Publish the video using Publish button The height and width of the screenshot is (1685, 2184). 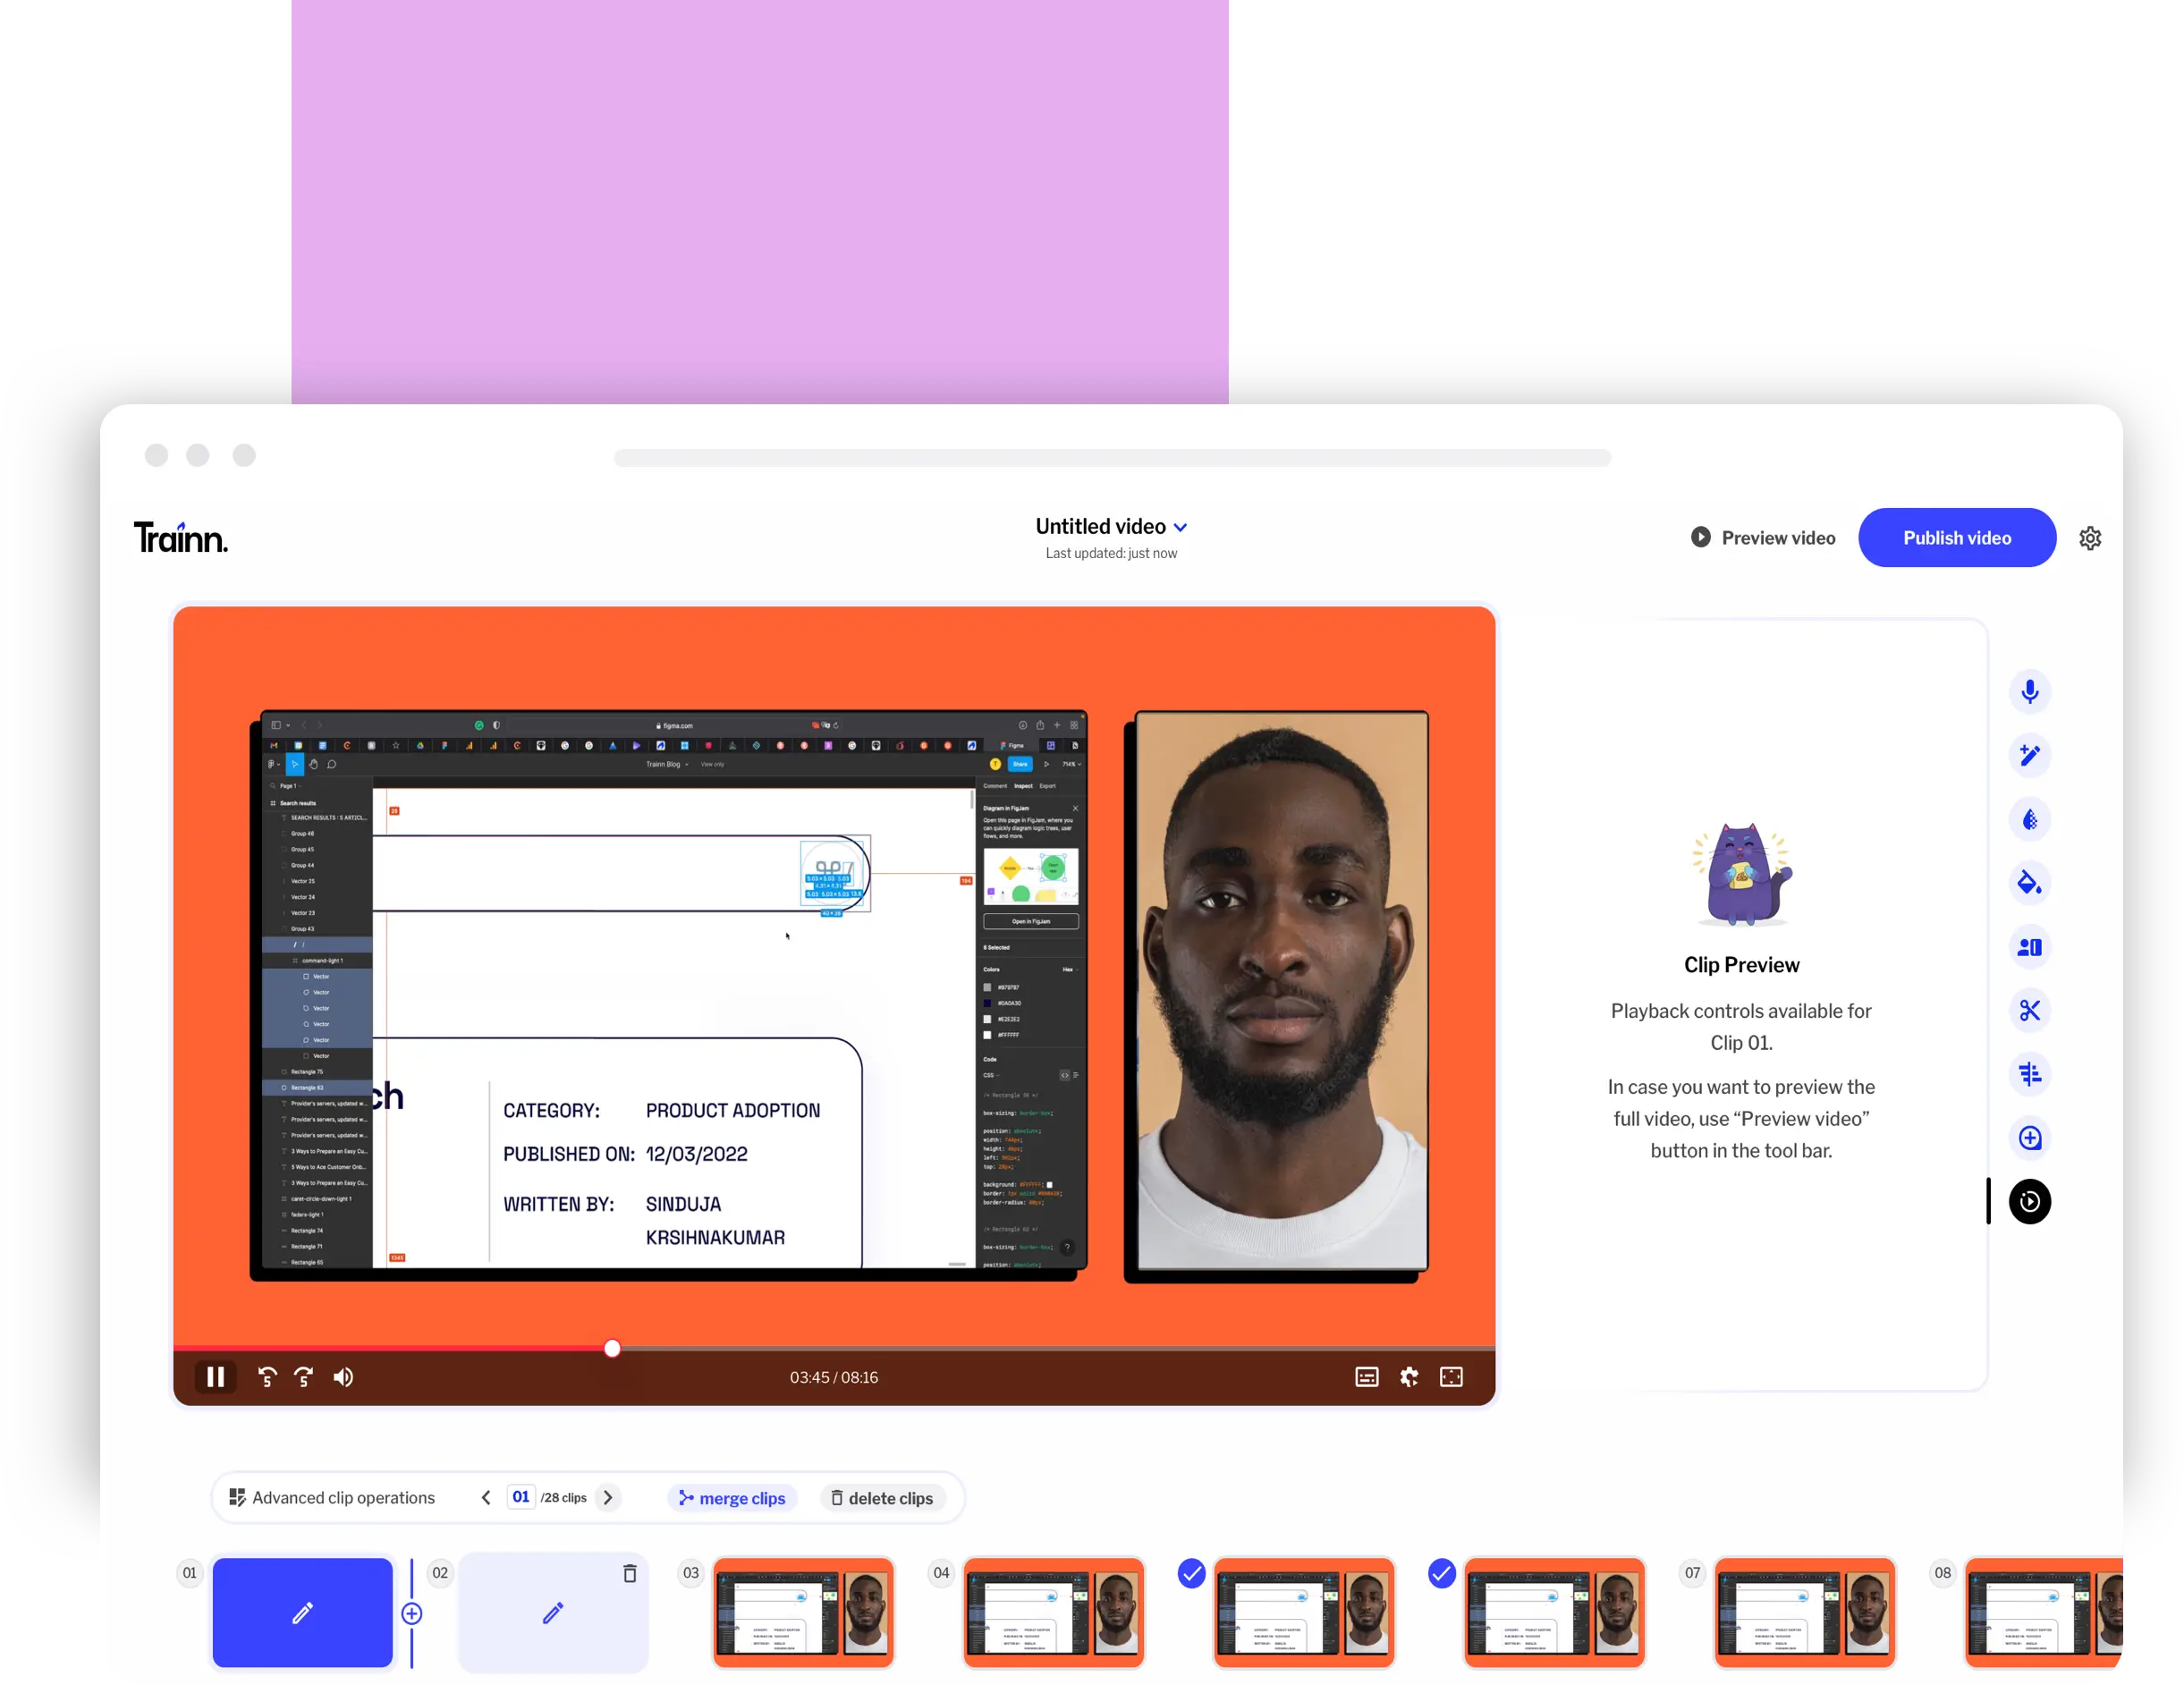tap(1956, 538)
